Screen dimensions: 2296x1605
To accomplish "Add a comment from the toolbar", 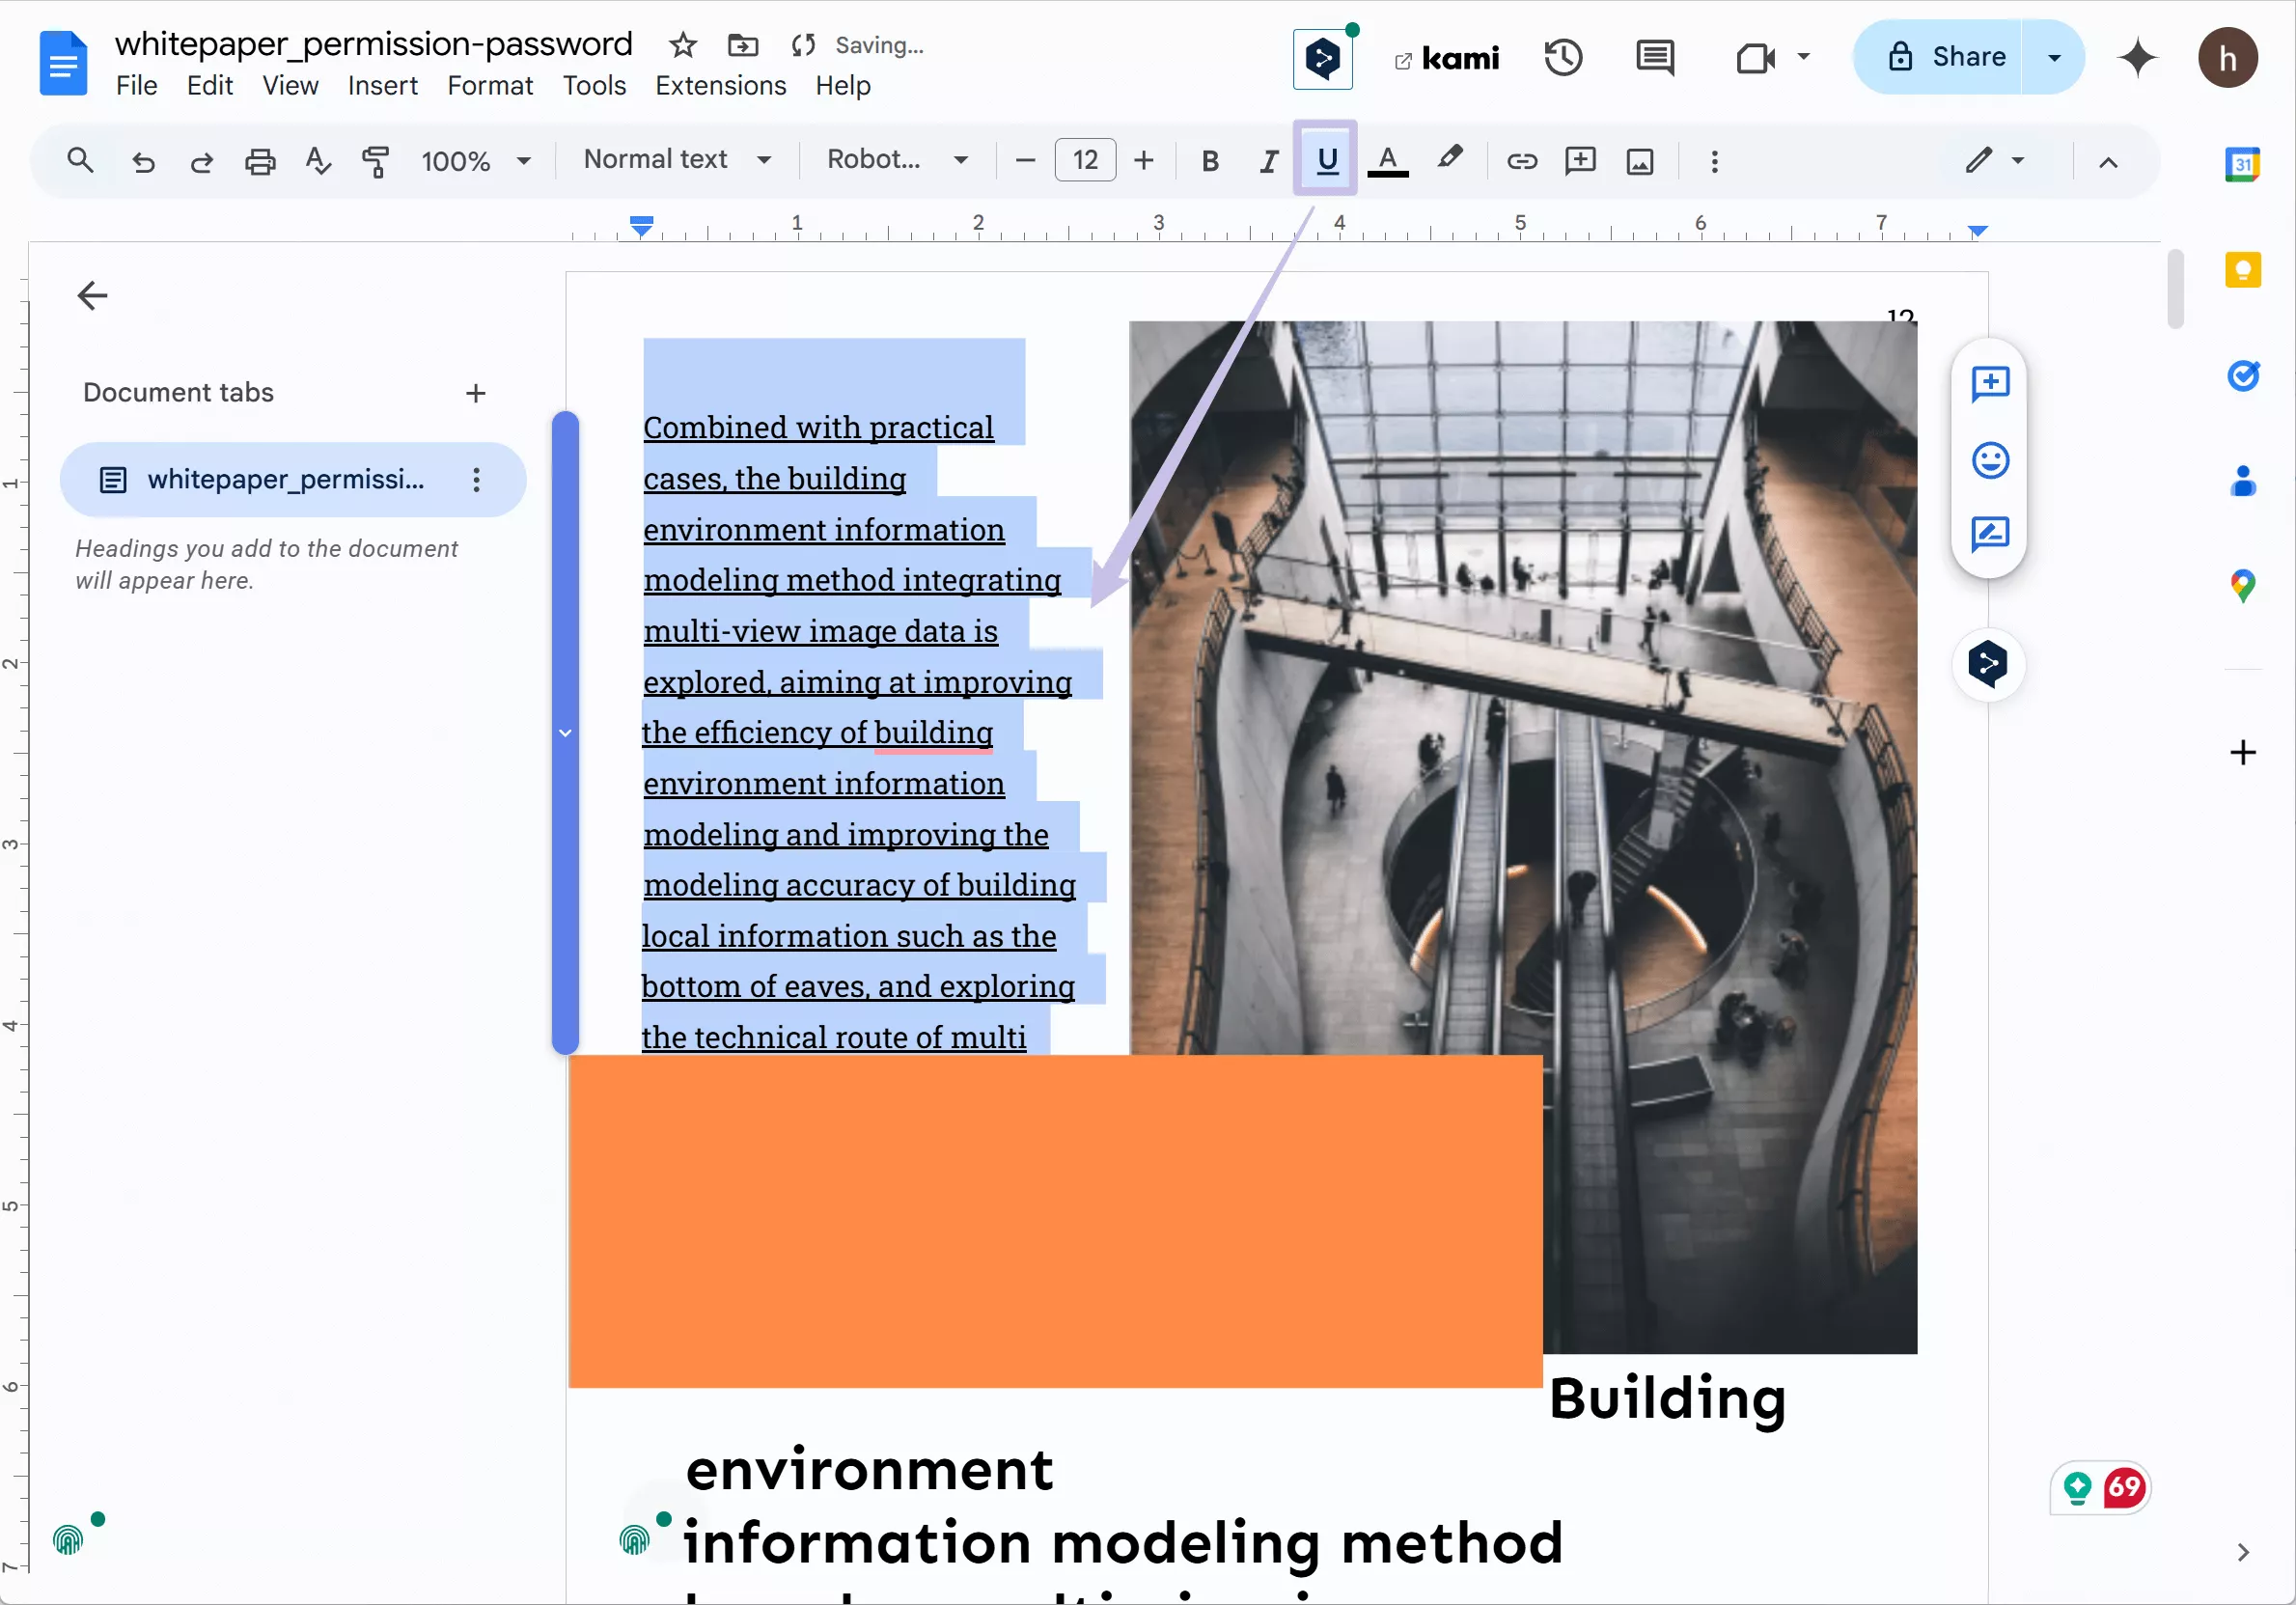I will point(1580,161).
